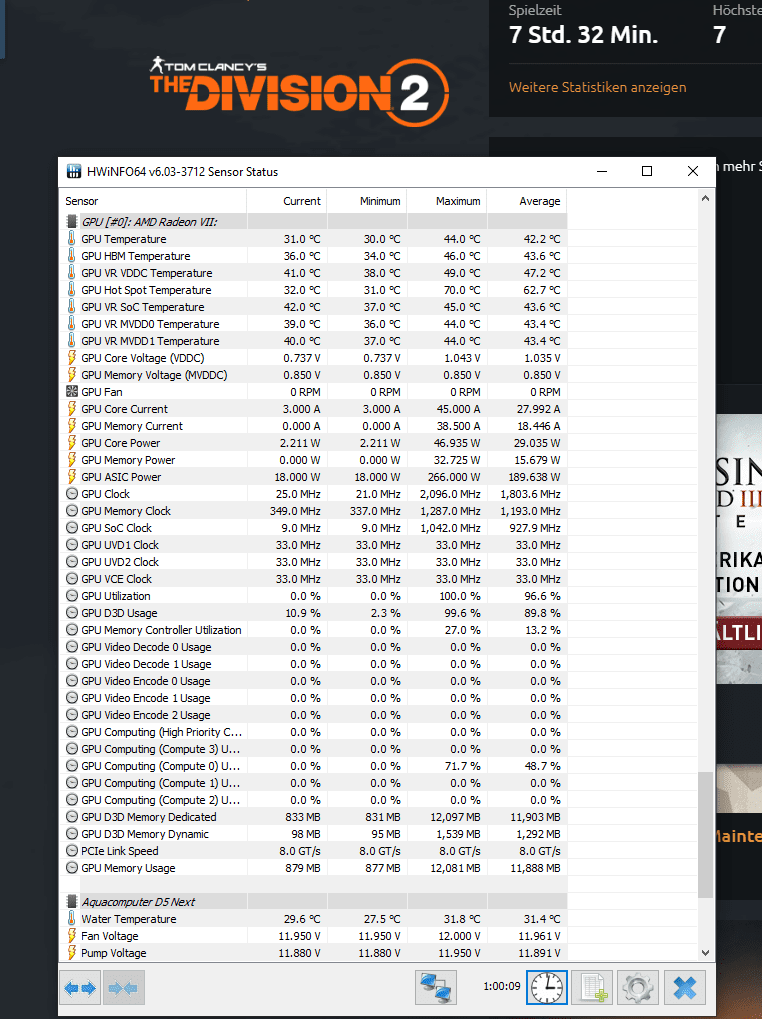Click the Maximum column header

pyautogui.click(x=447, y=201)
